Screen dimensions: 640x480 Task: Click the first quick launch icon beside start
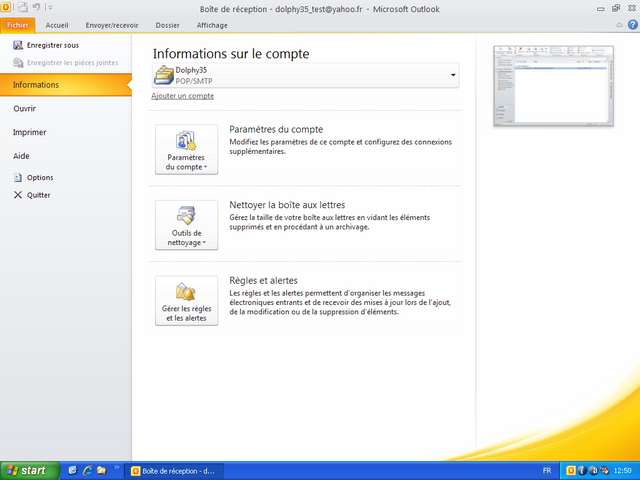(x=73, y=470)
